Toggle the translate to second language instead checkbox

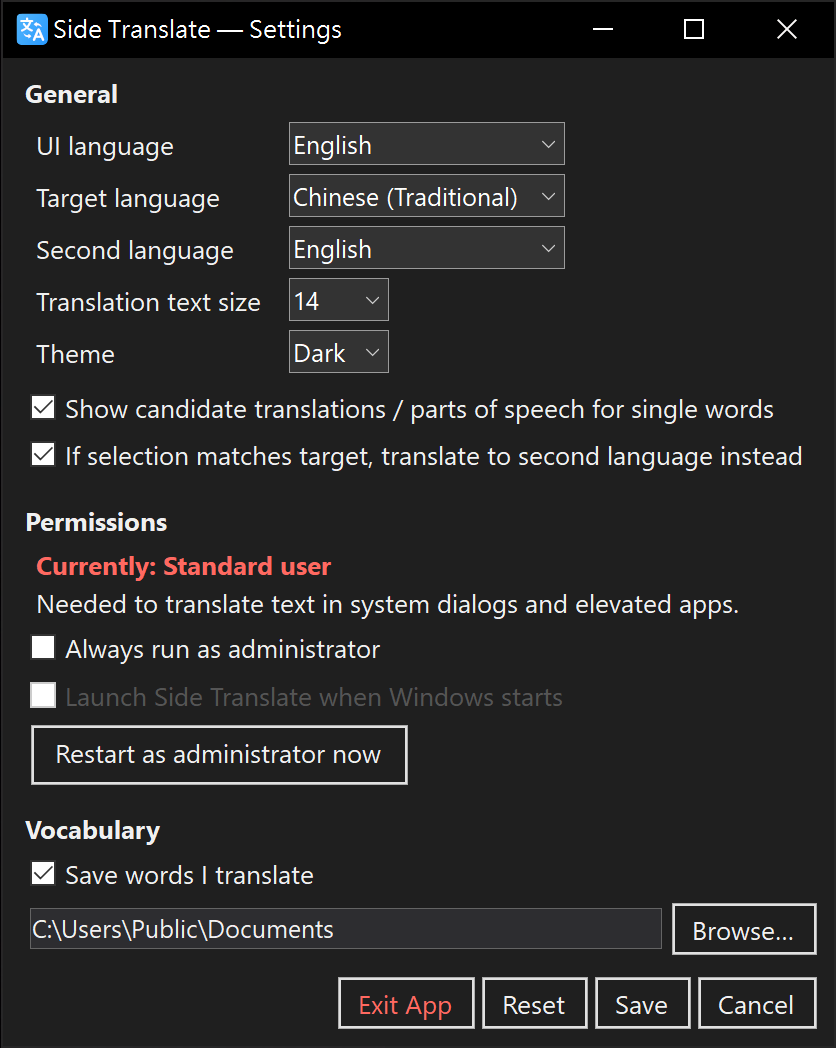pyautogui.click(x=43, y=454)
